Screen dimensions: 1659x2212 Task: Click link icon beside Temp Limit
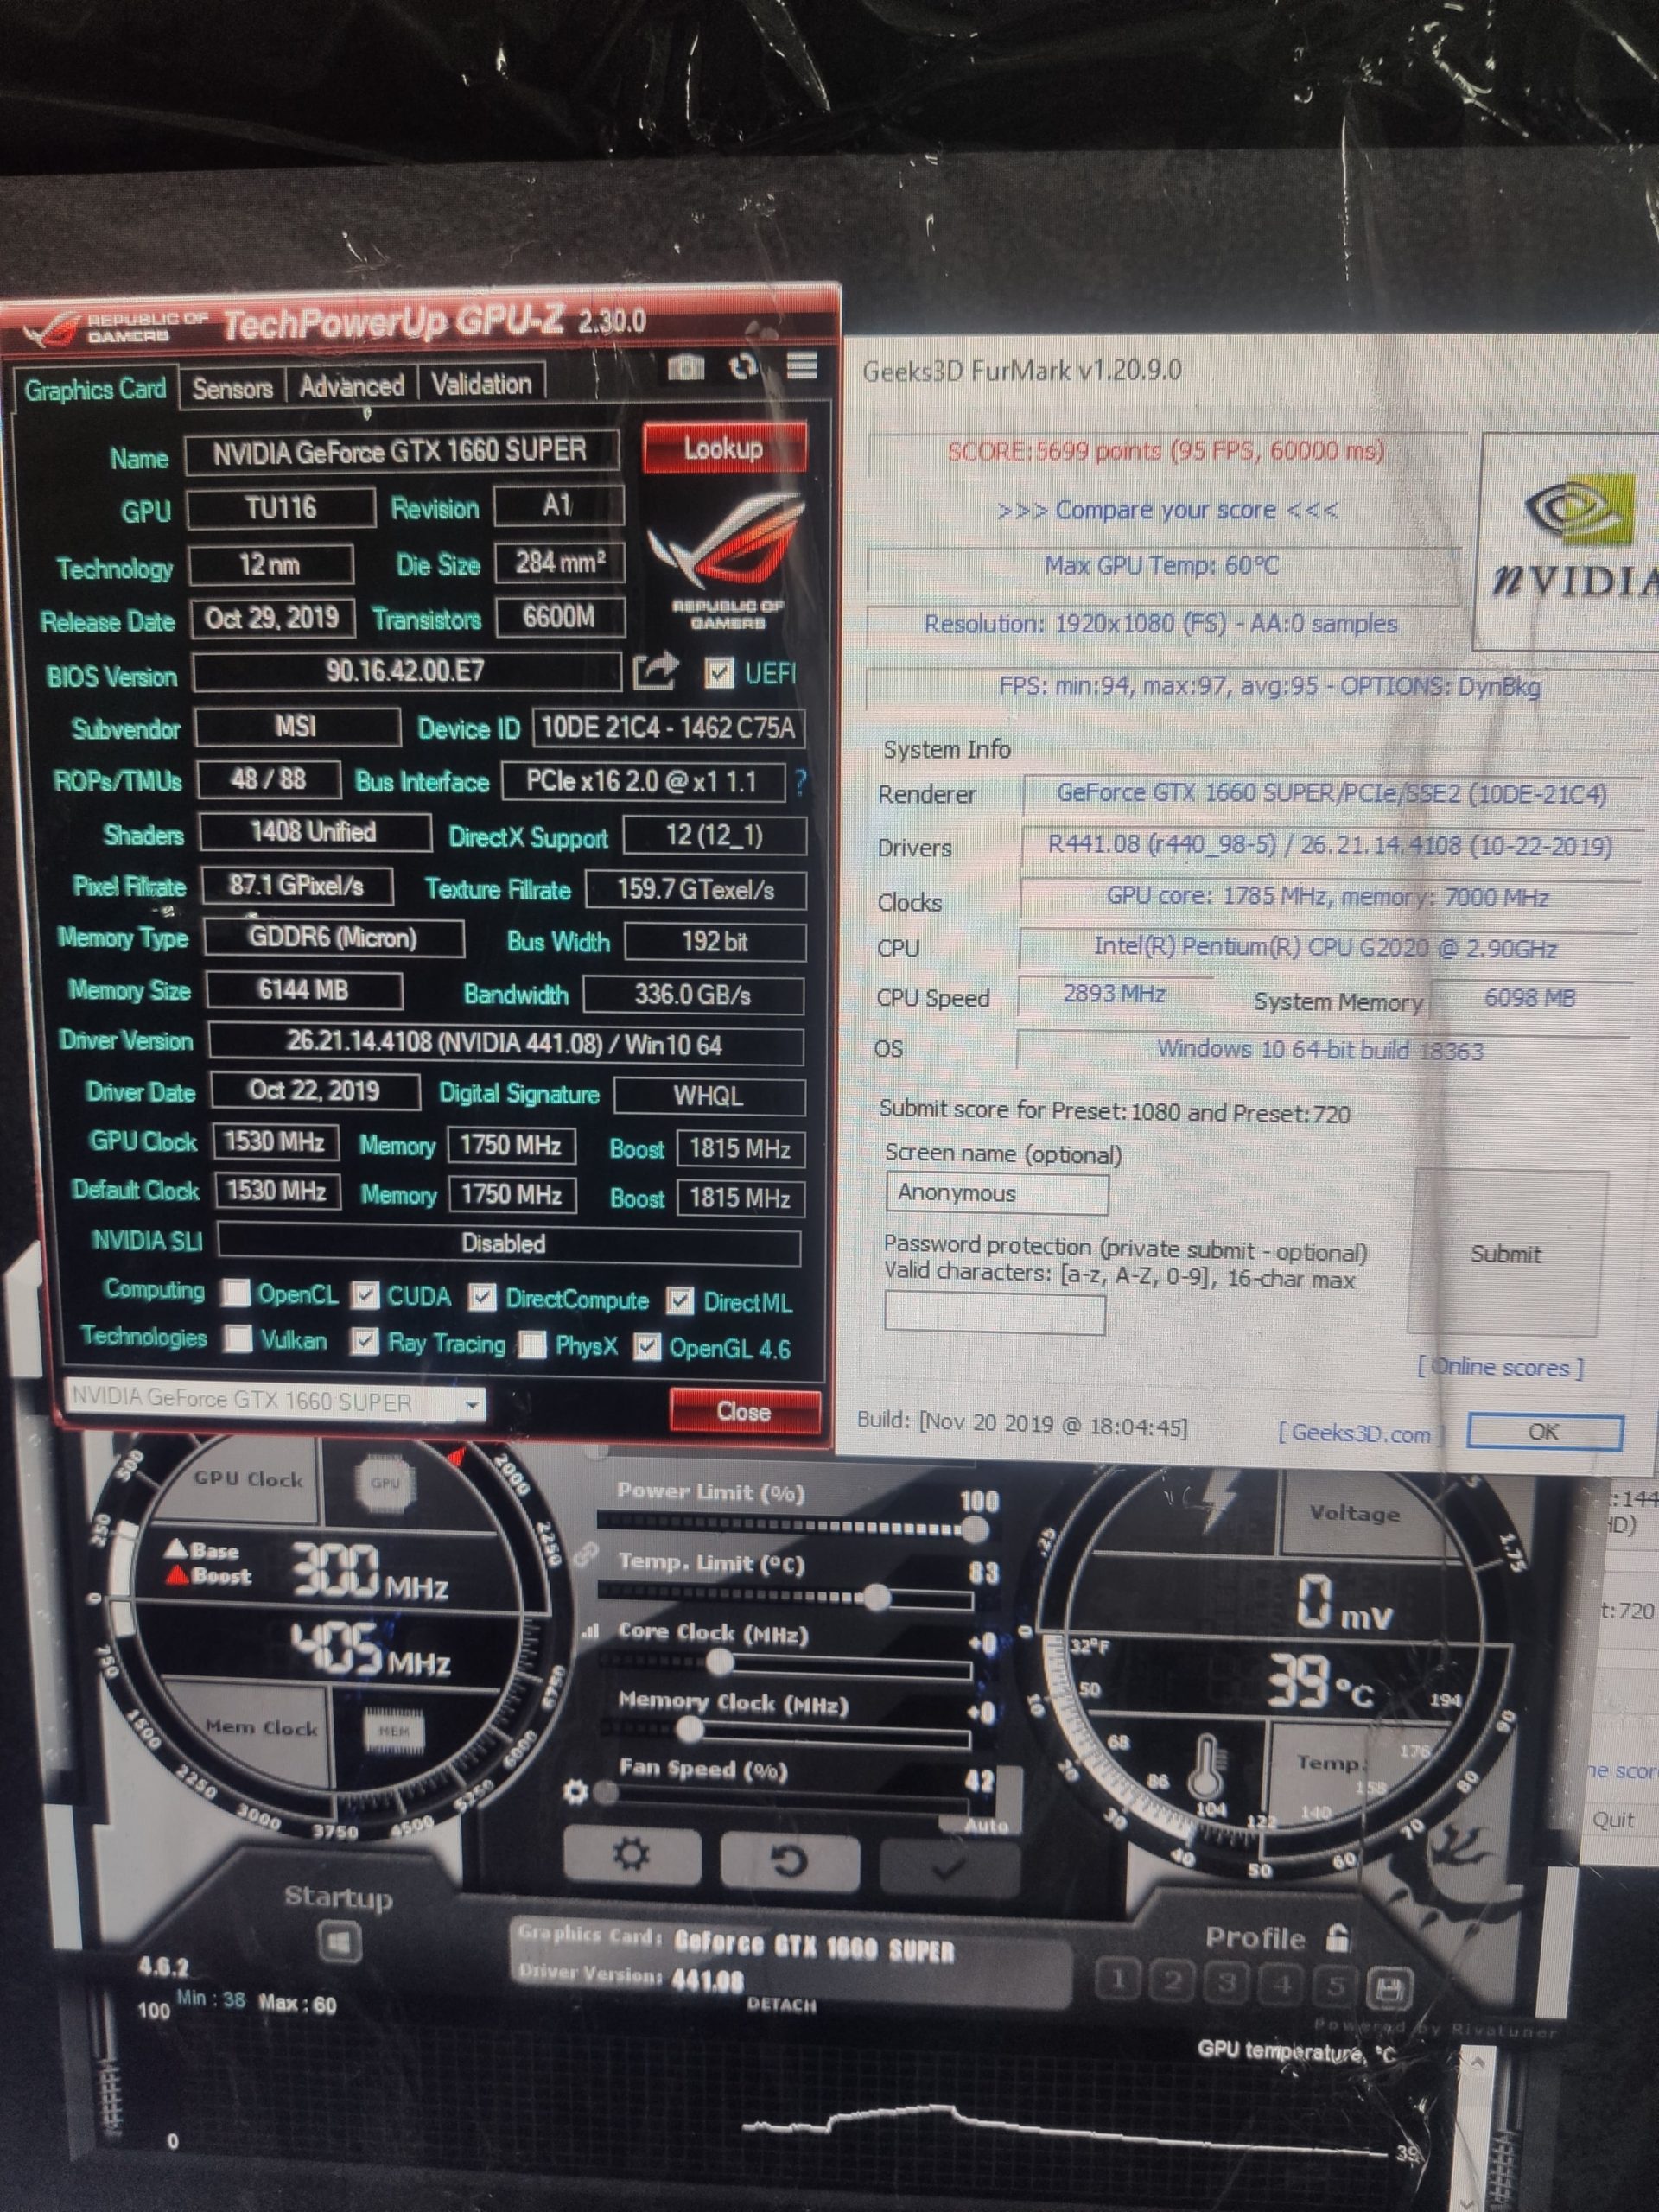point(585,1555)
